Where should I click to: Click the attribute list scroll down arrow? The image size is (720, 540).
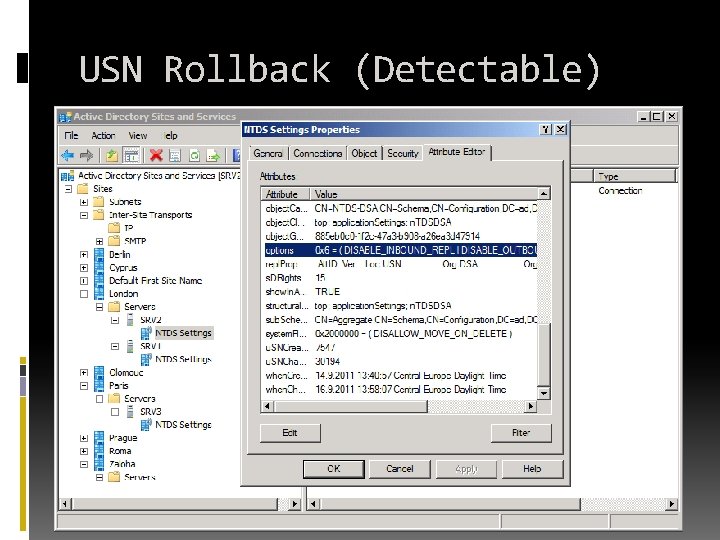click(544, 393)
